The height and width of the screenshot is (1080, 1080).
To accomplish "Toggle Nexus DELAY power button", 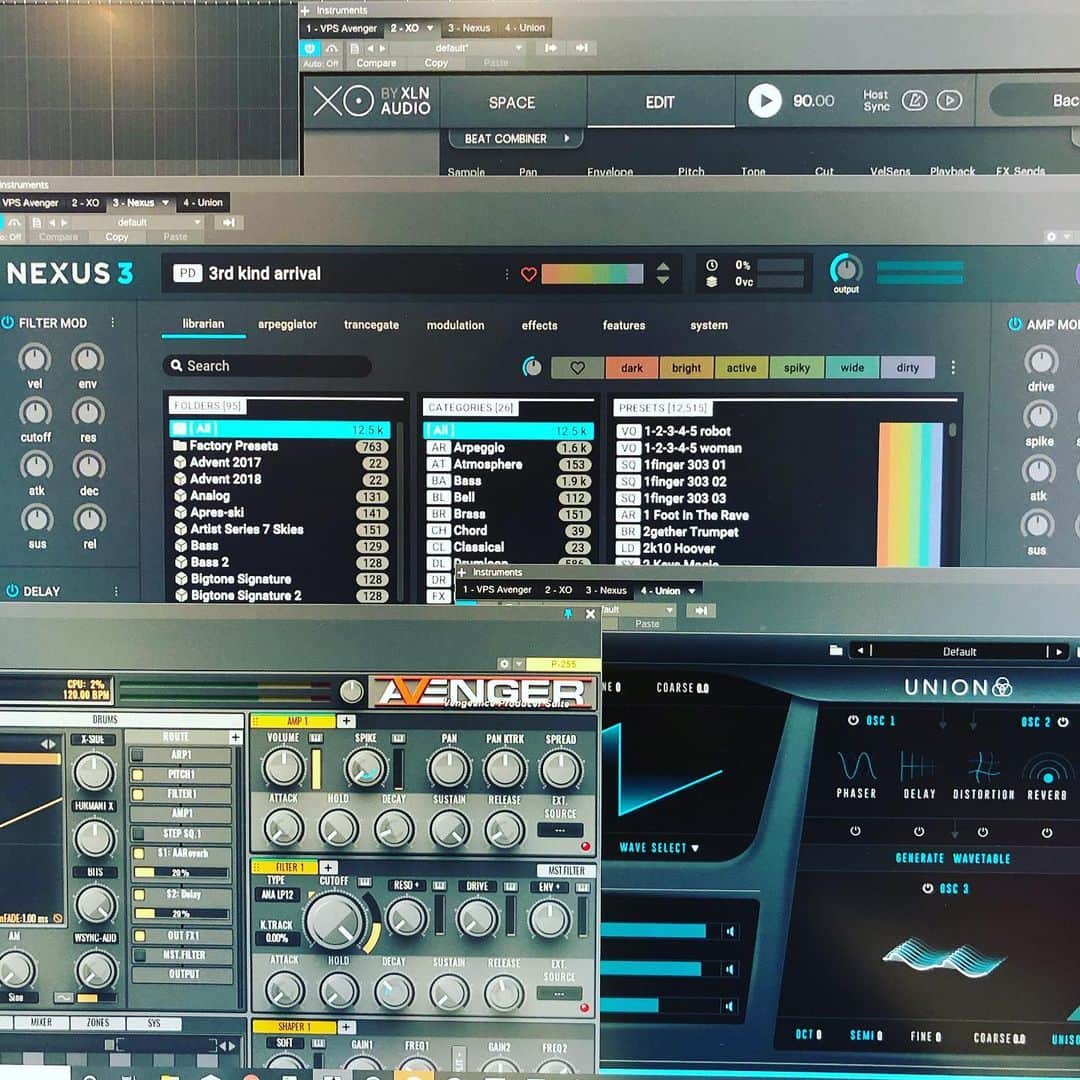I will point(12,590).
